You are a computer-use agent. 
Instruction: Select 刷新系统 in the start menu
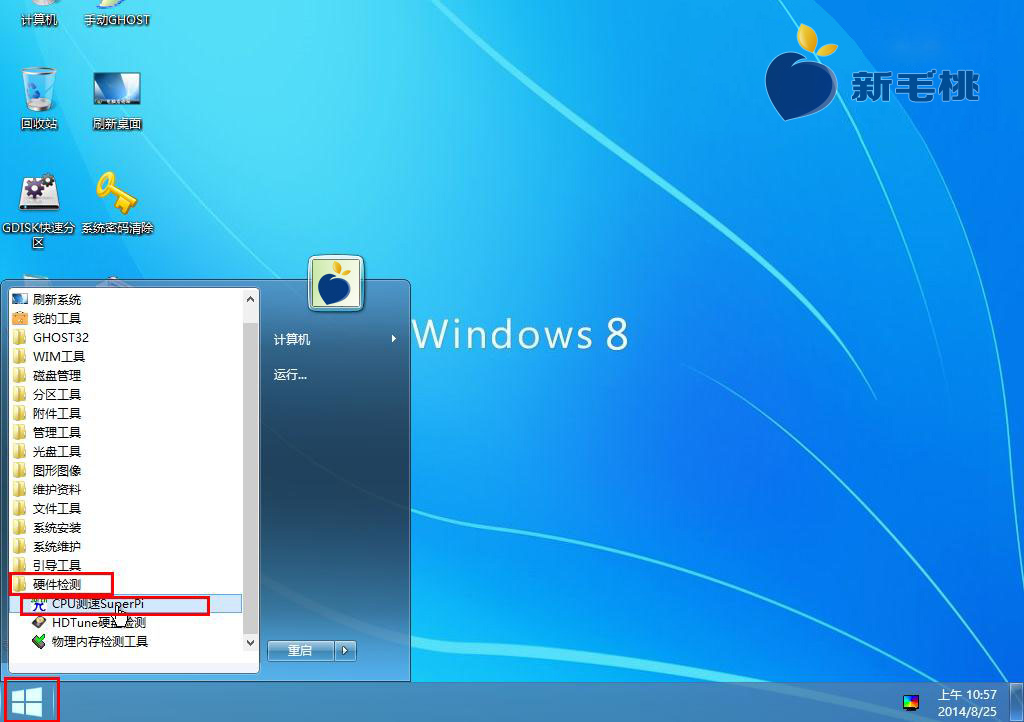(125, 300)
